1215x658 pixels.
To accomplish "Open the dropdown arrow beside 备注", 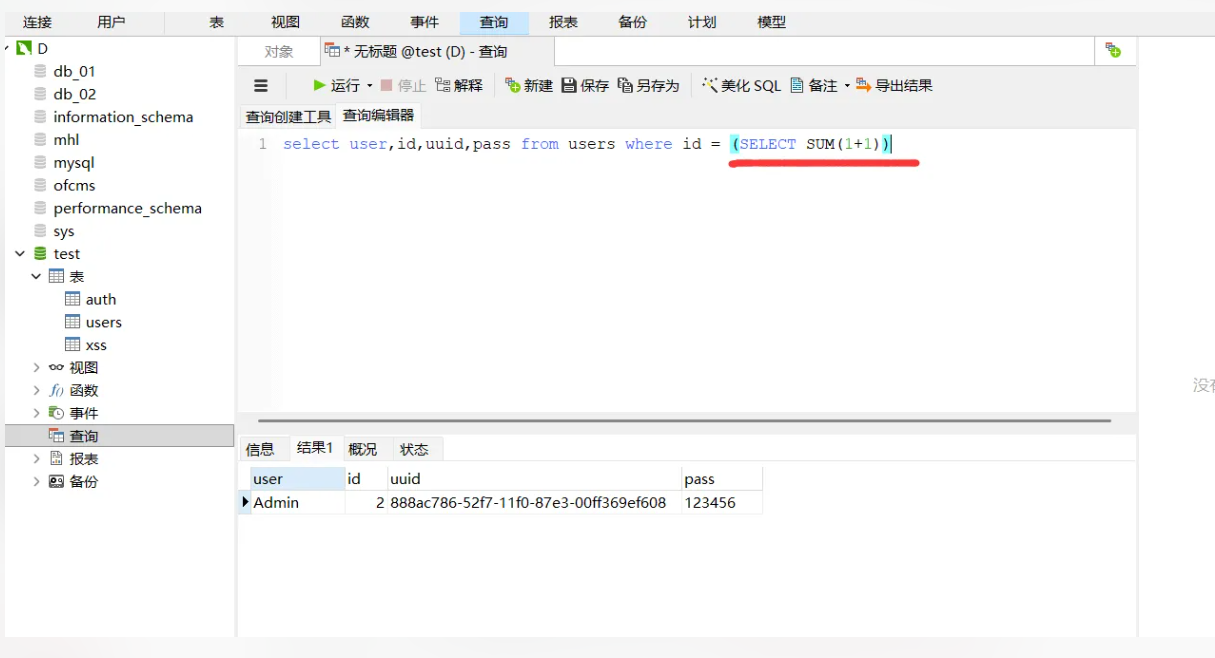I will tap(847, 85).
